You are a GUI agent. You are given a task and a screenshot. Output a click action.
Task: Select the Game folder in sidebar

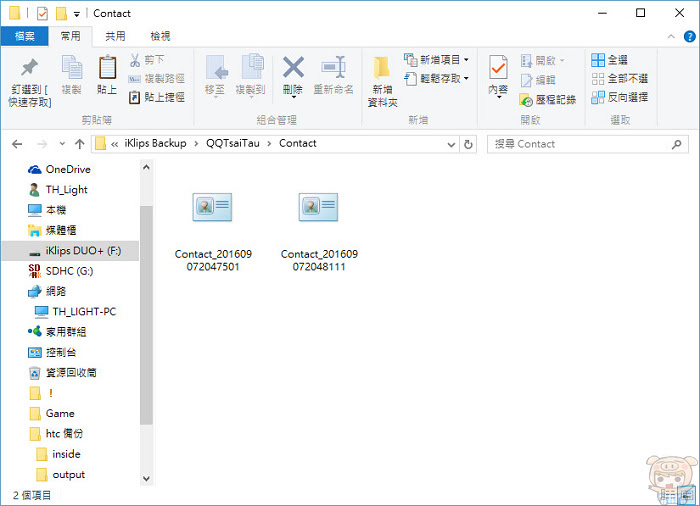pos(52,414)
